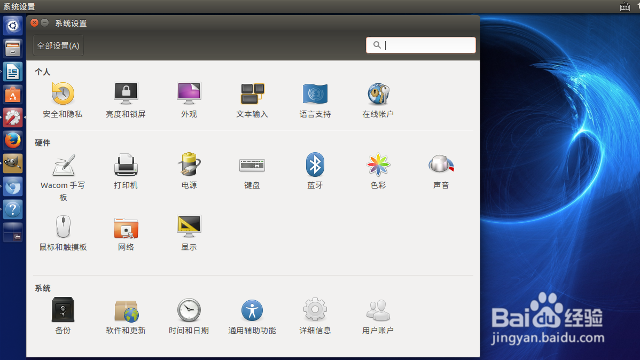Open the 外观 appearance settings

[x=189, y=100]
